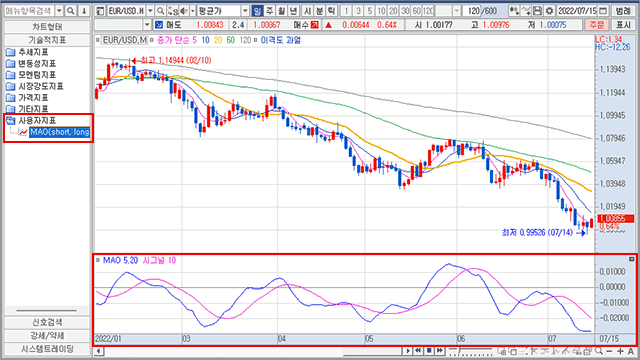640x360 pixels.
Task: Expand the 기타지표 other indicators folder
Action: 27,109
